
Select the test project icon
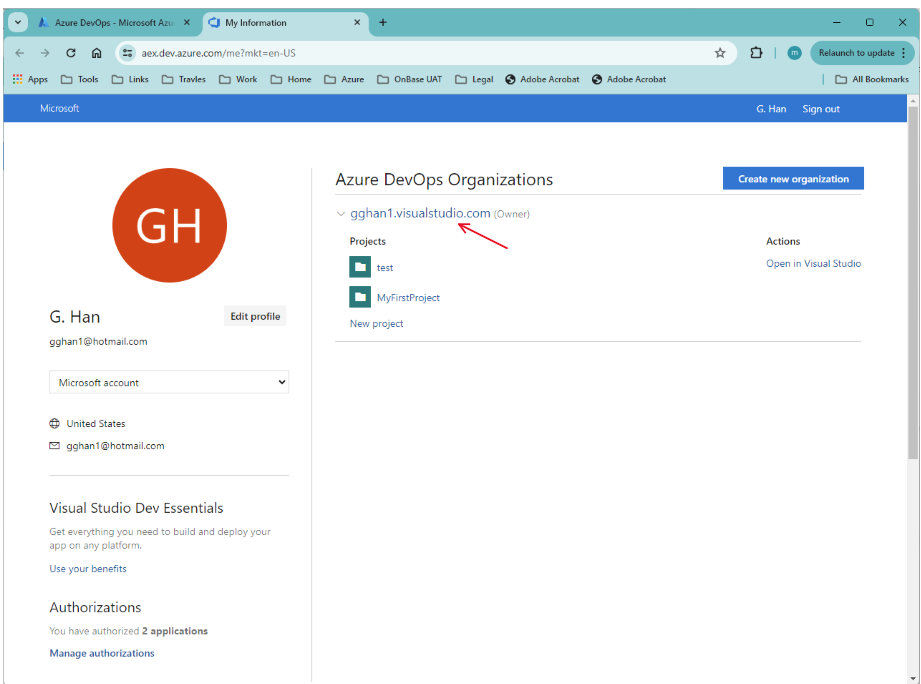click(360, 267)
